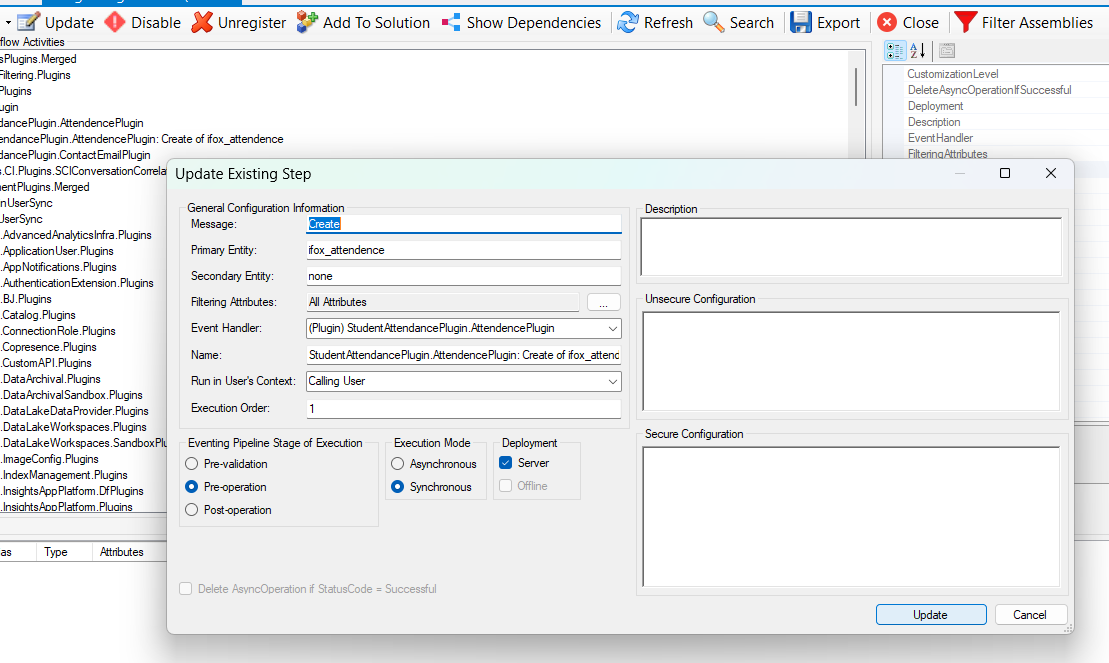Expand the Event Handler dropdown
Viewport: 1109px width, 663px height.
click(x=612, y=328)
